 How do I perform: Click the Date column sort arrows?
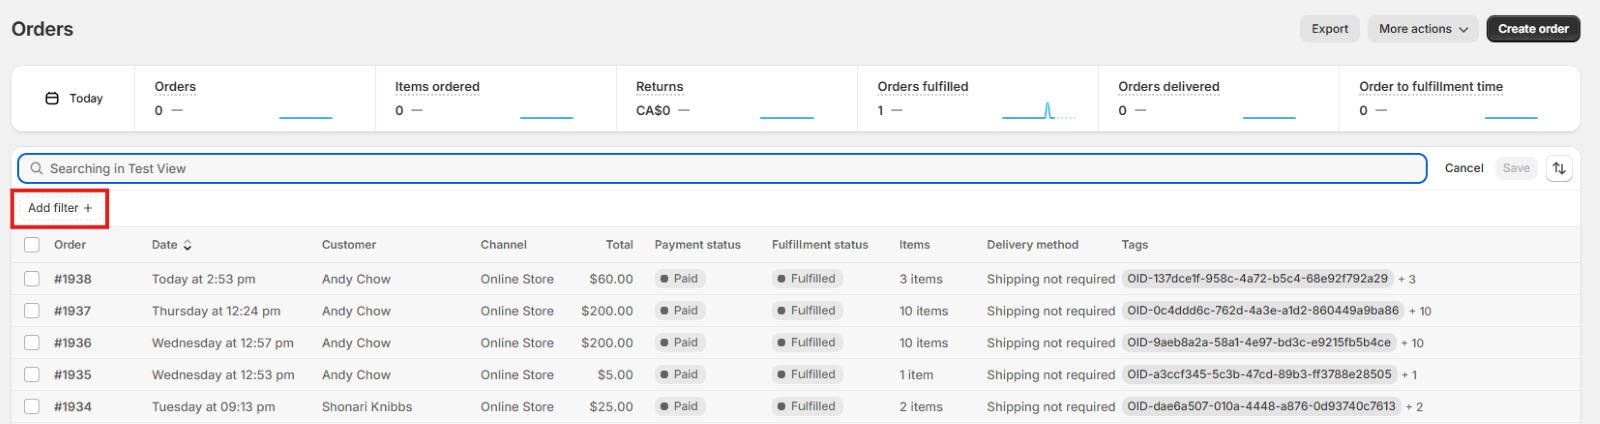pos(187,245)
